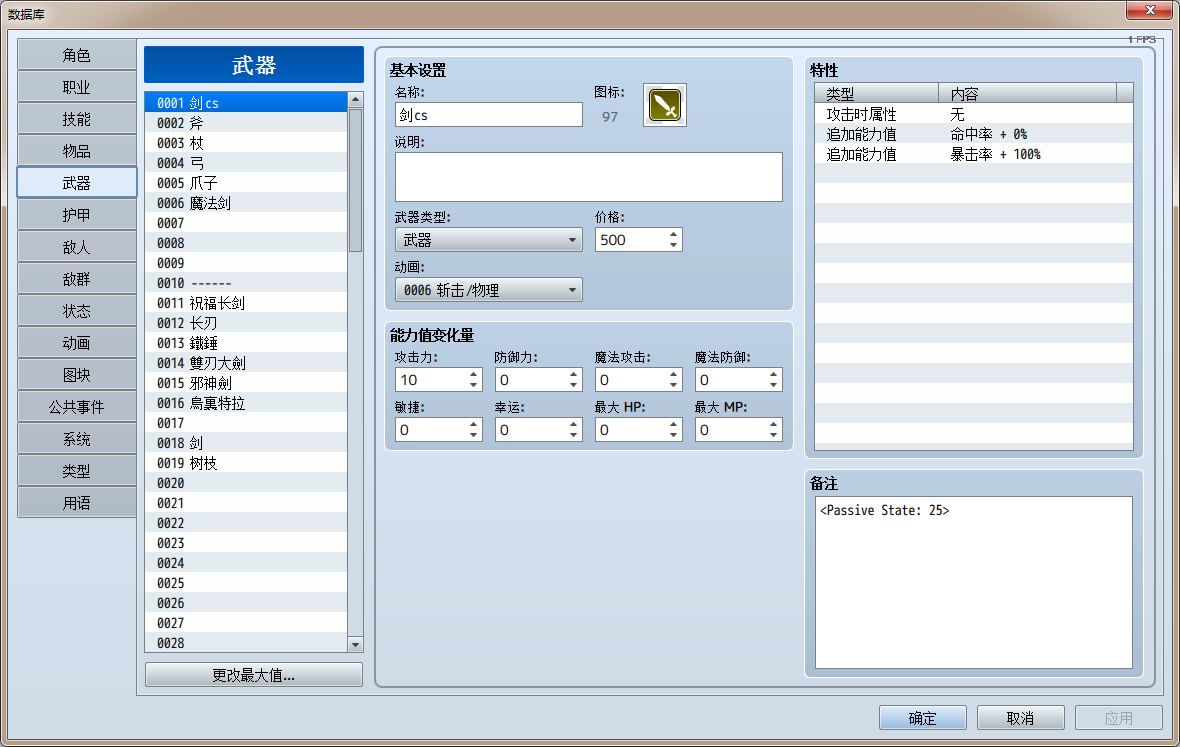This screenshot has width=1180, height=747.
Task: Open the 系统 tab
Action: coord(77,439)
